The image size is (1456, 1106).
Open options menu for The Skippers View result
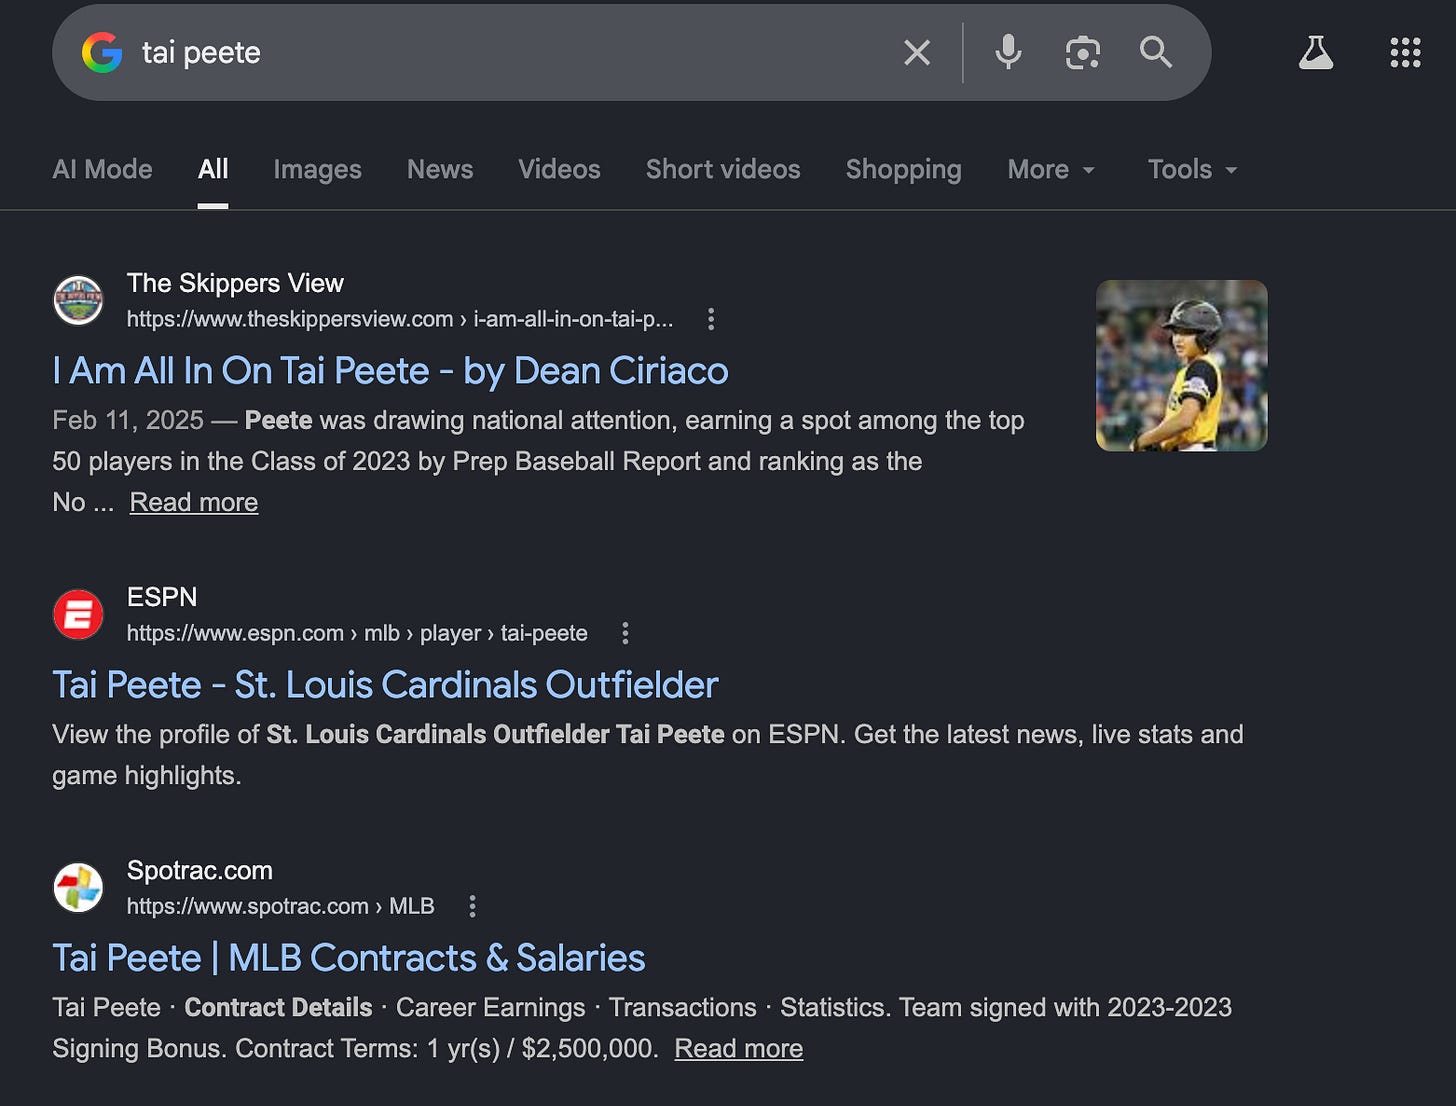click(x=711, y=319)
